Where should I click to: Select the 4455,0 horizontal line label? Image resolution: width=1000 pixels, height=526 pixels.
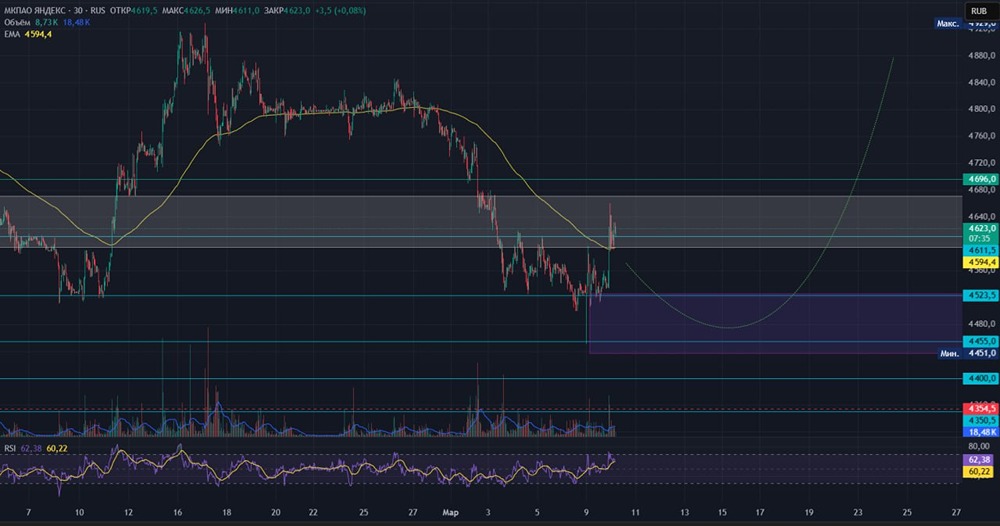click(980, 342)
